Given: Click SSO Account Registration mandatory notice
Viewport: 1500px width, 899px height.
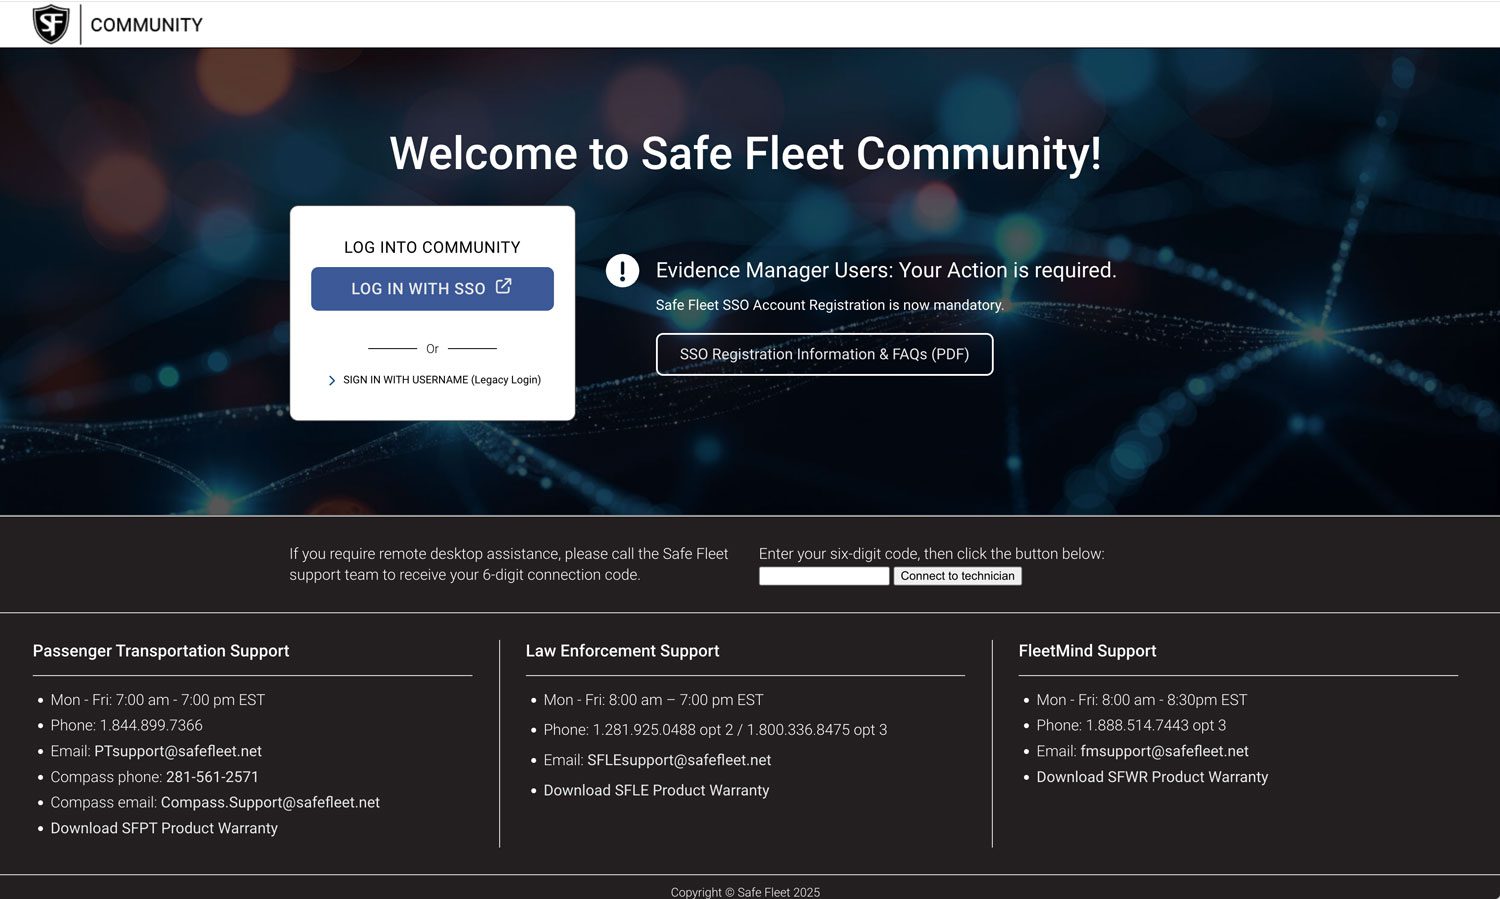Looking at the screenshot, I should click(830, 305).
